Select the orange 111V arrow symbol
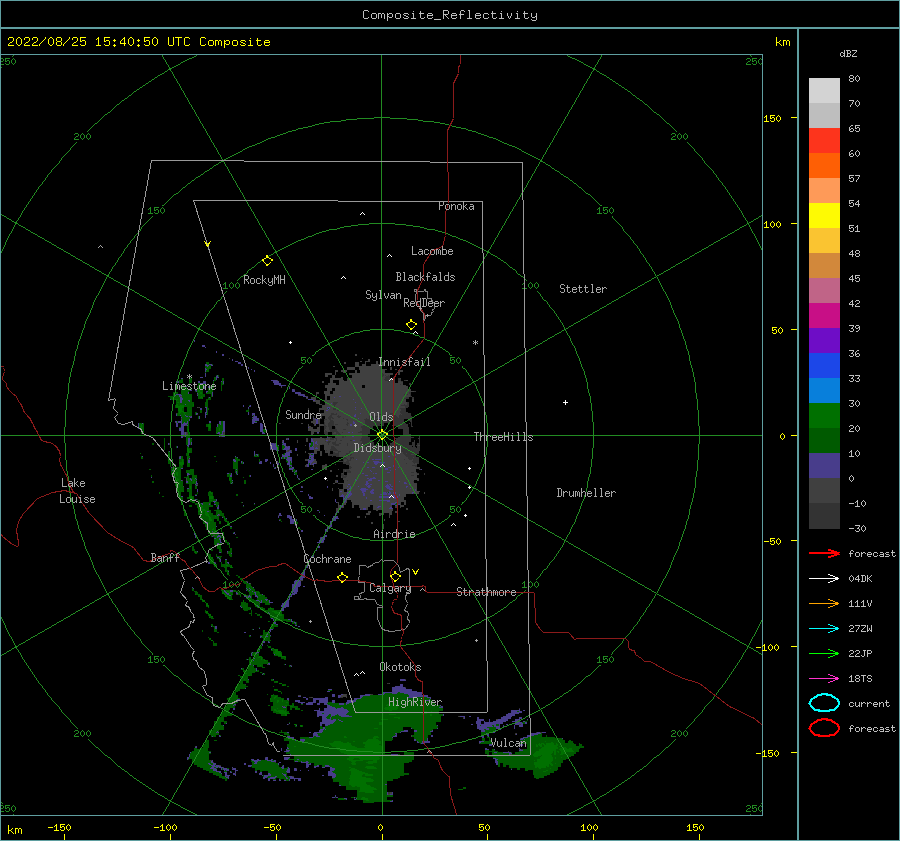The image size is (900, 841). click(824, 603)
